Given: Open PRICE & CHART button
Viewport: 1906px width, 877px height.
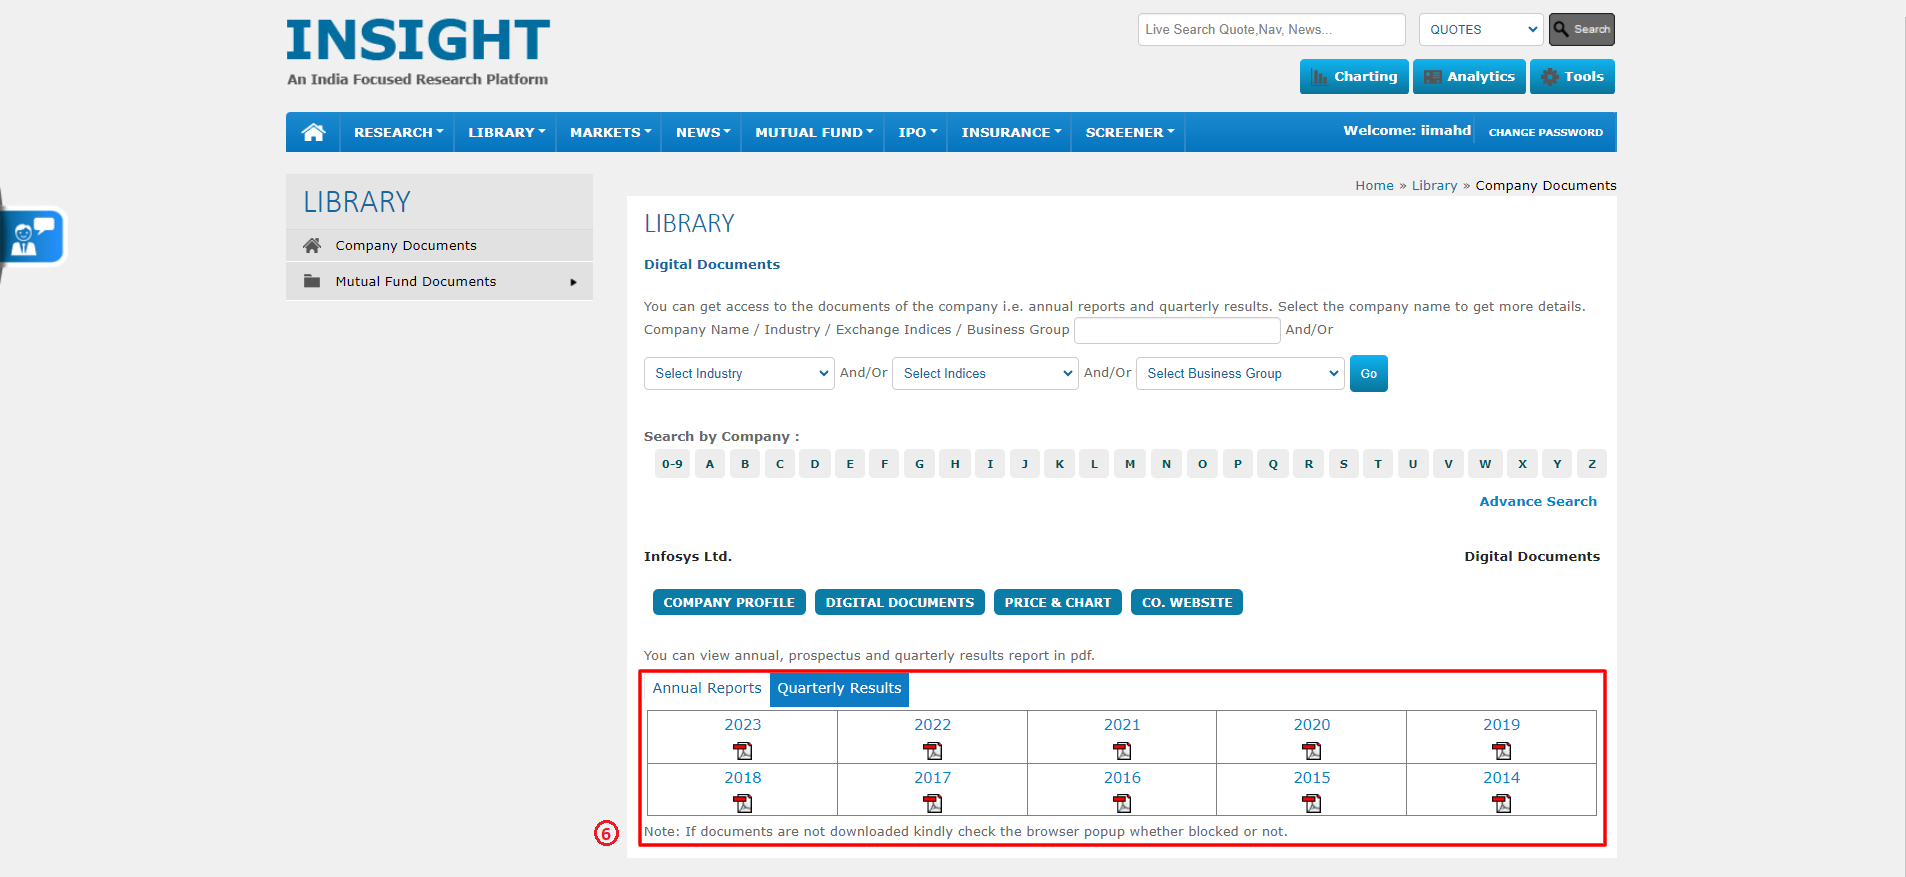Looking at the screenshot, I should pos(1058,602).
